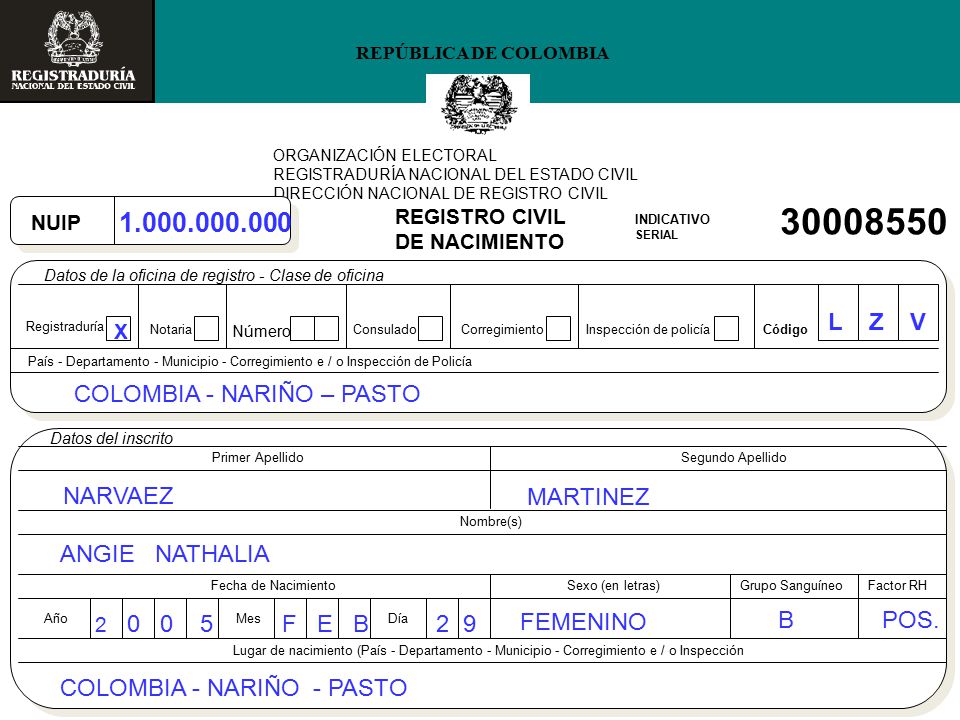Click the name ANGIE NATHALIA

click(165, 553)
